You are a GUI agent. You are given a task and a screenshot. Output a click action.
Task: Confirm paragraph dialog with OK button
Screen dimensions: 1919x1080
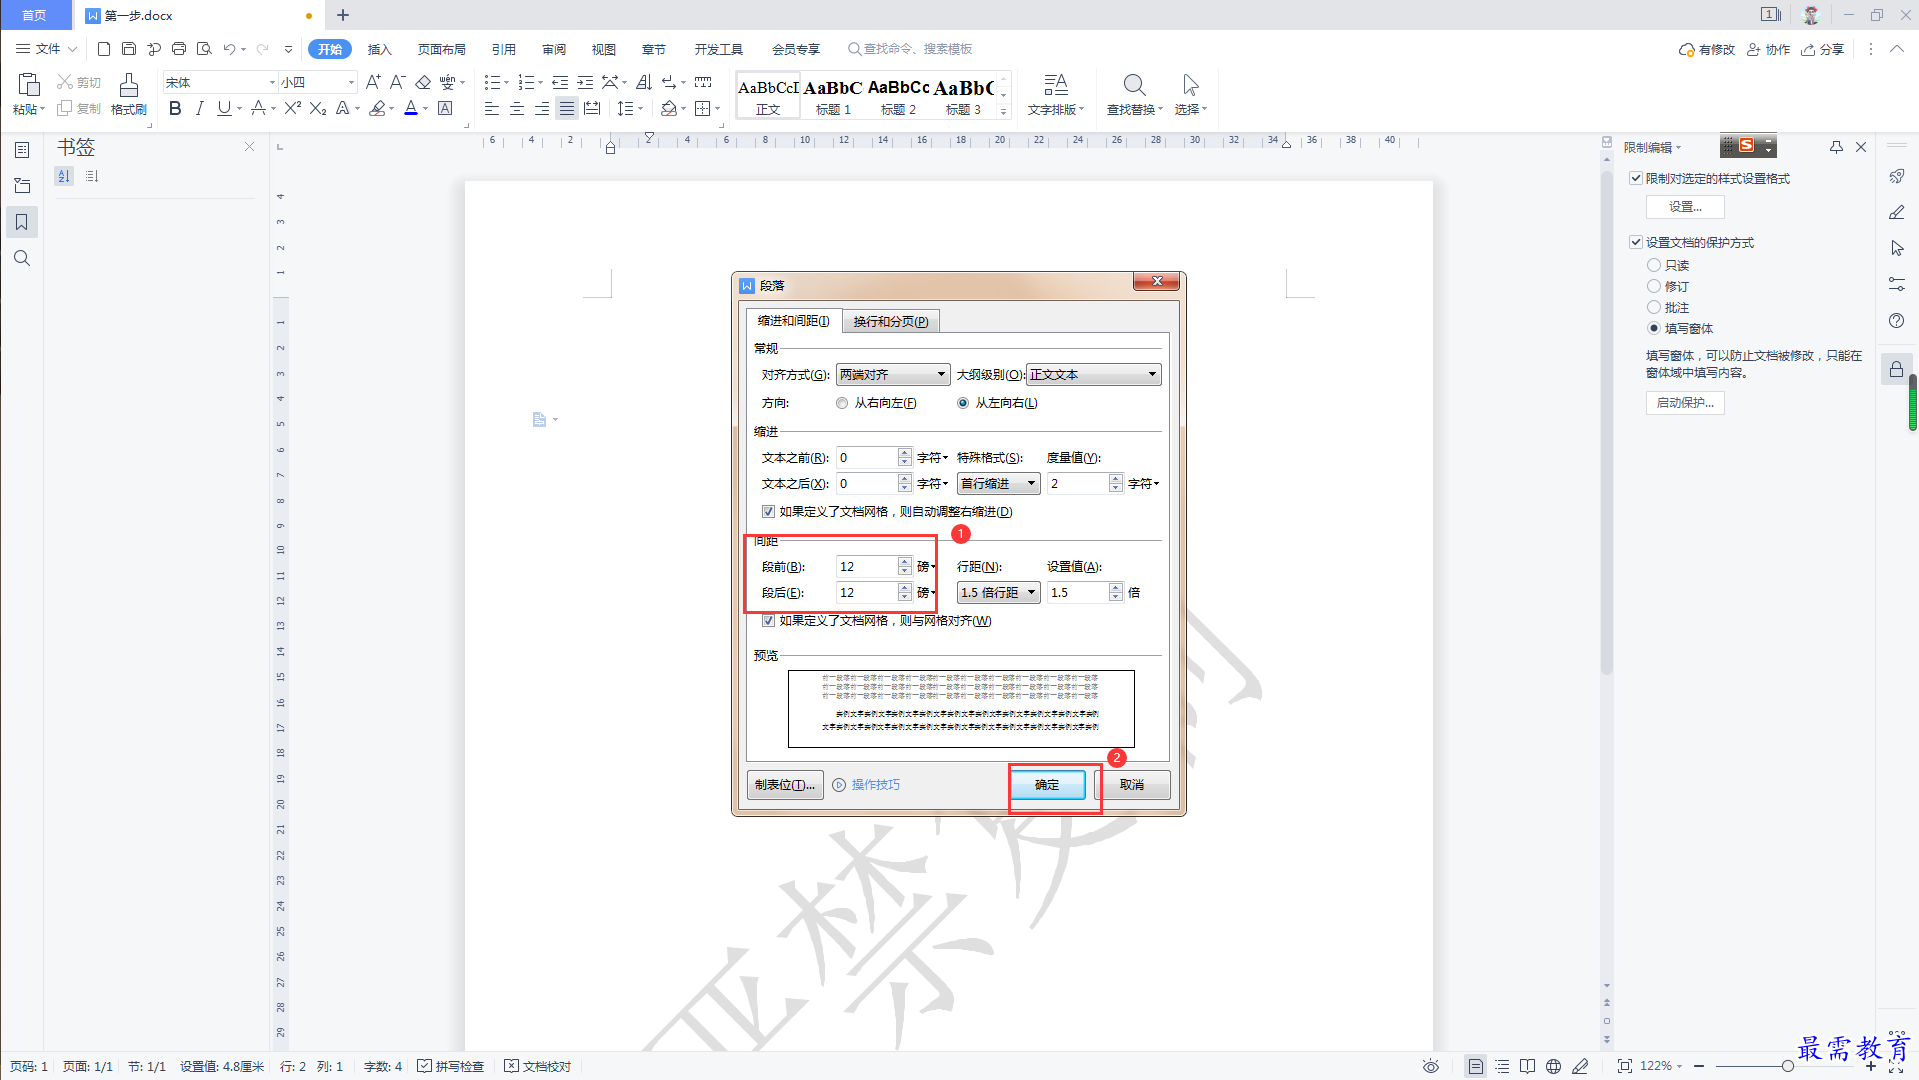click(x=1047, y=785)
